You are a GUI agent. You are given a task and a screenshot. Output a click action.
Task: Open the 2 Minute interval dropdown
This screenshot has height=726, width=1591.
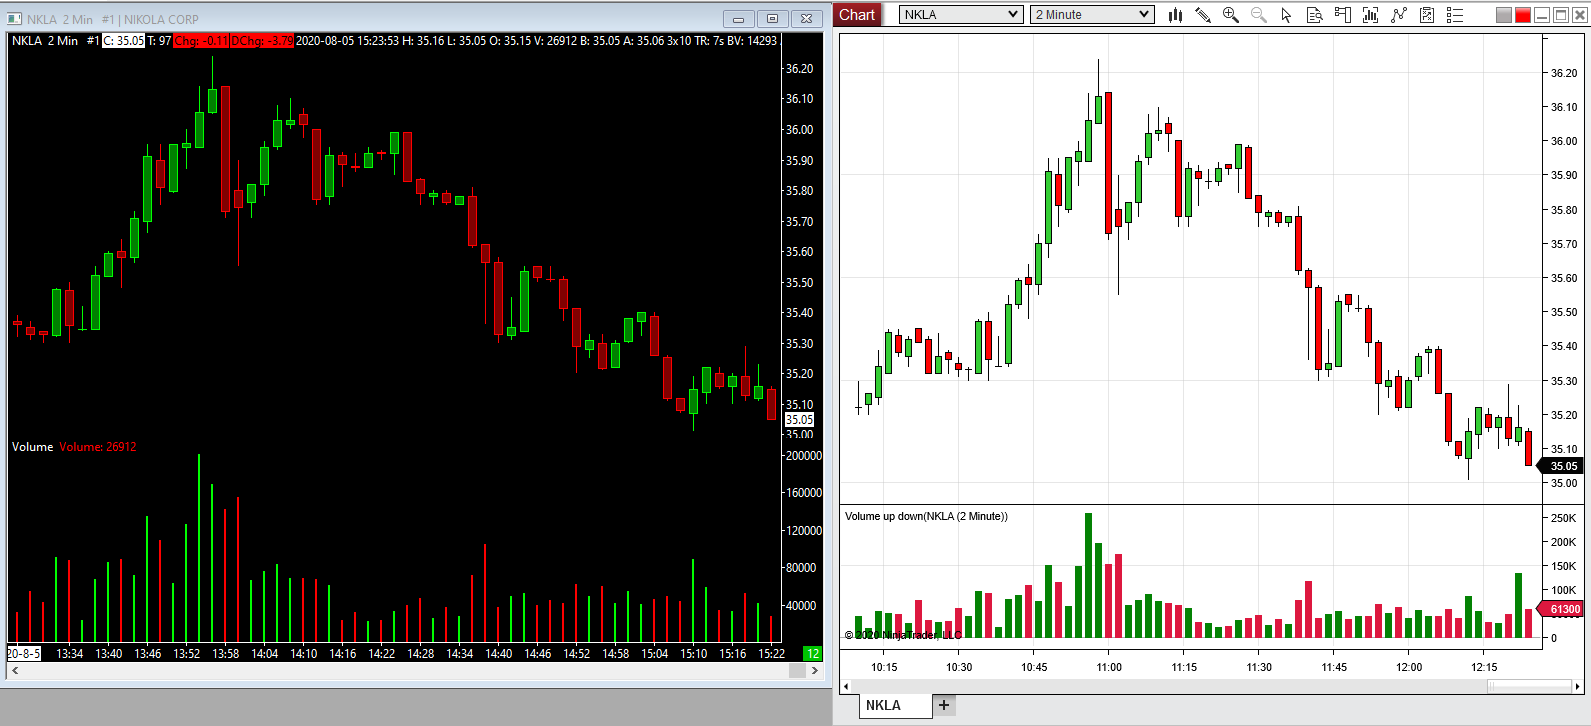1093,14
